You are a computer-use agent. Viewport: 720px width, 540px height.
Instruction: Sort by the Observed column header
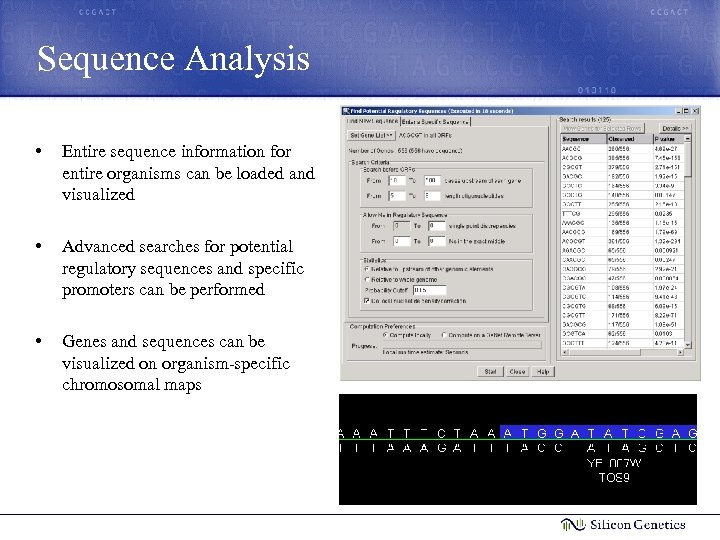(630, 139)
